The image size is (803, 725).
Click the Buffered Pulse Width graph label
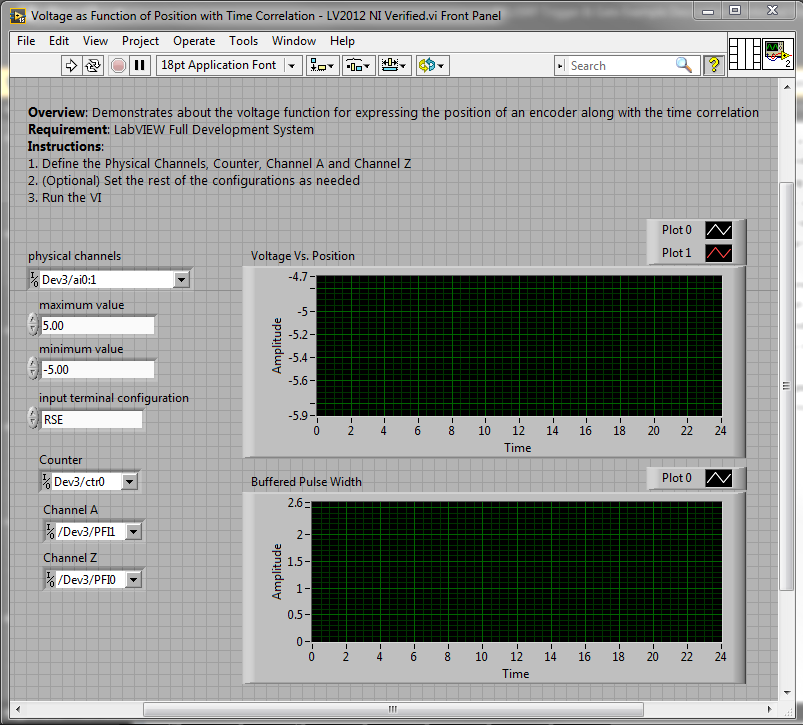click(306, 482)
